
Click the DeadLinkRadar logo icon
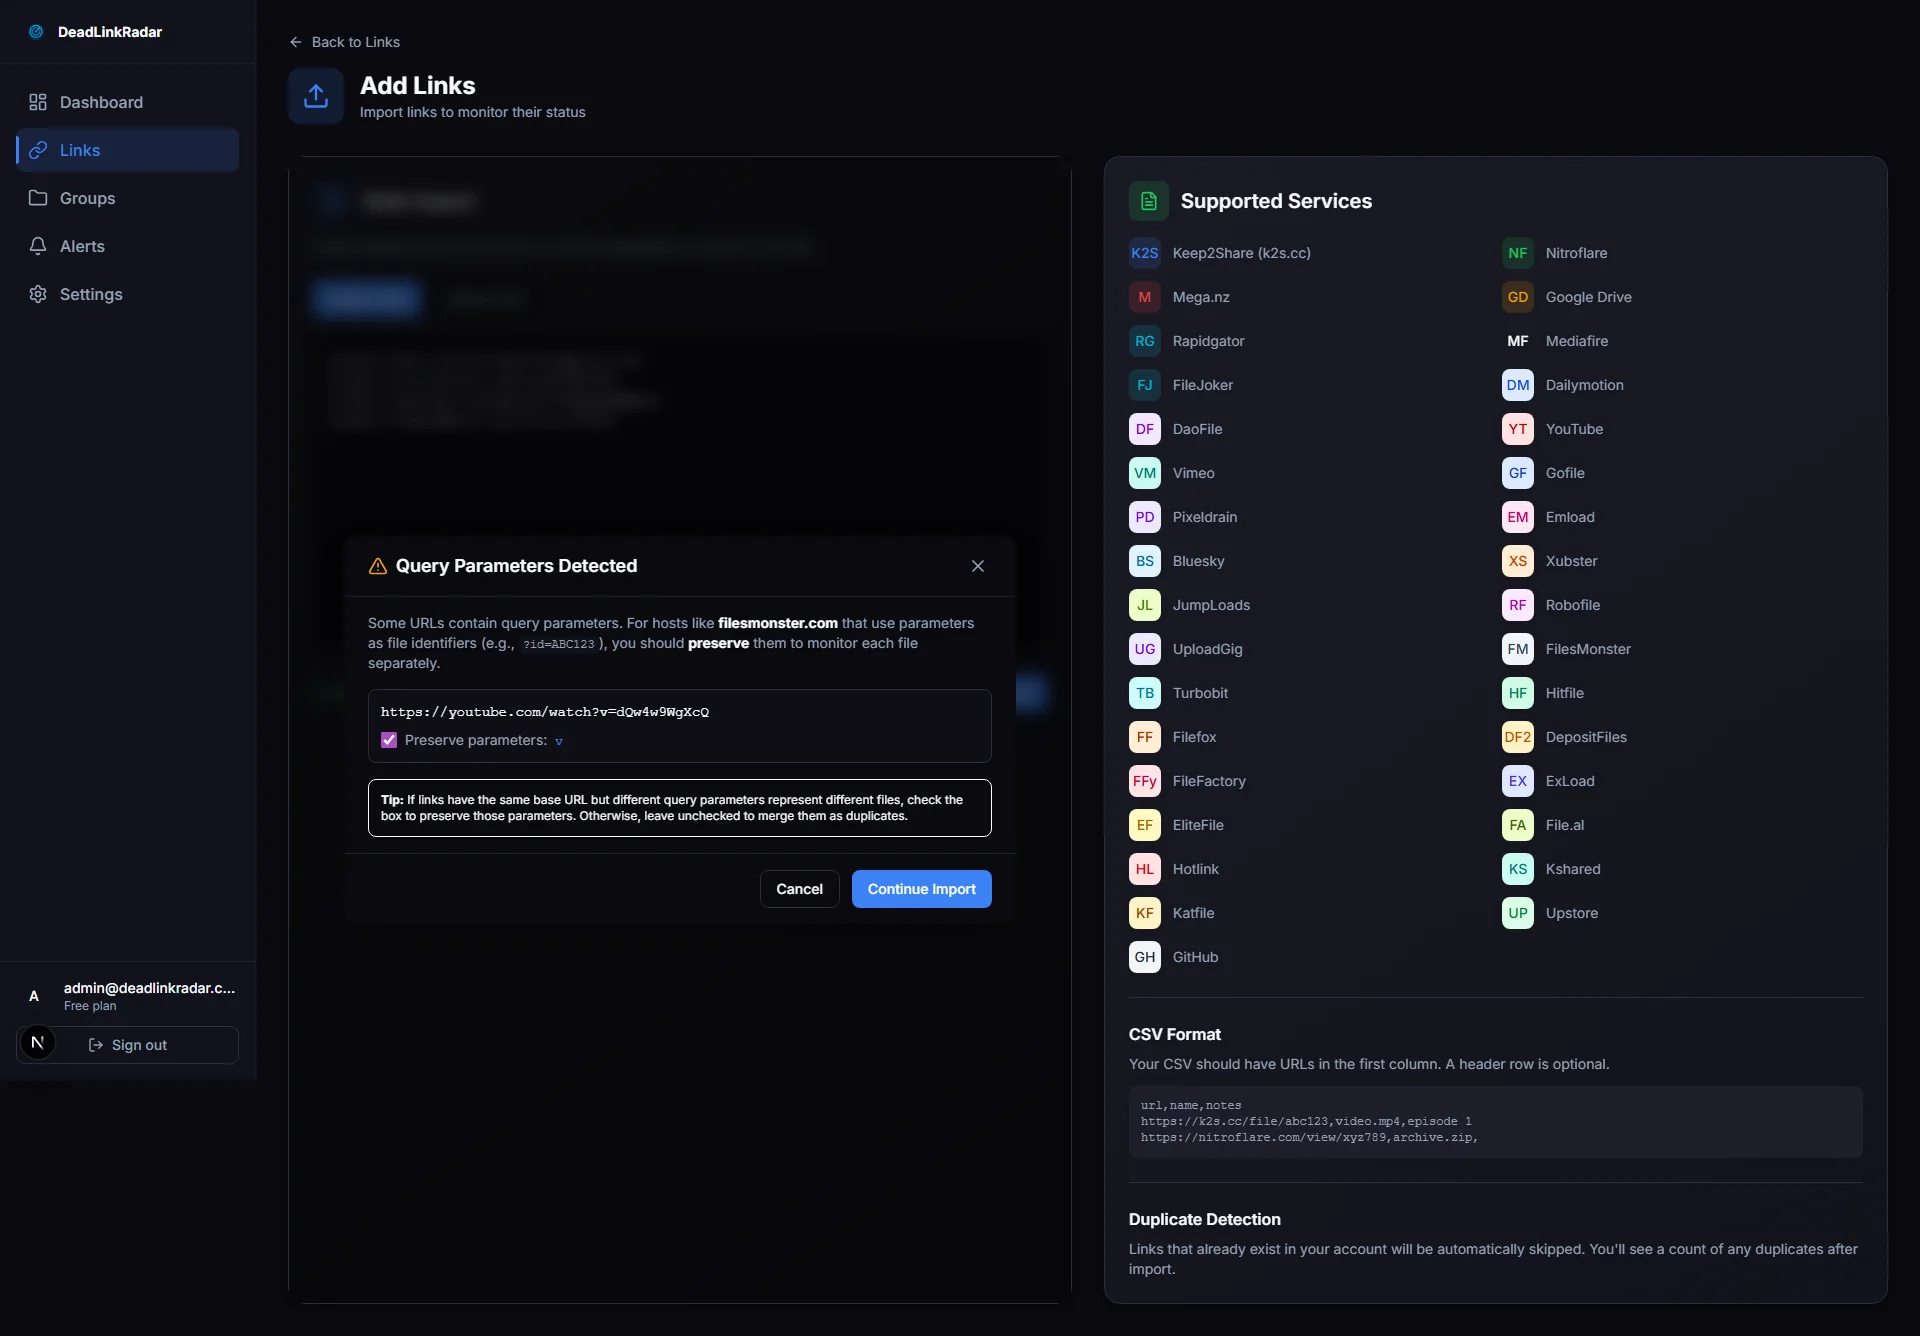(x=36, y=32)
